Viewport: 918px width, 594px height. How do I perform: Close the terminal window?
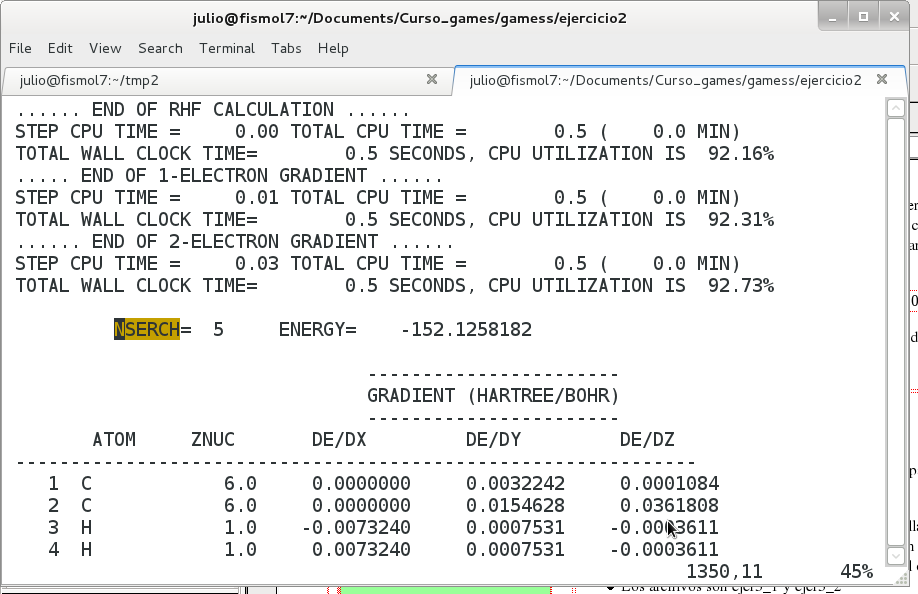click(893, 17)
